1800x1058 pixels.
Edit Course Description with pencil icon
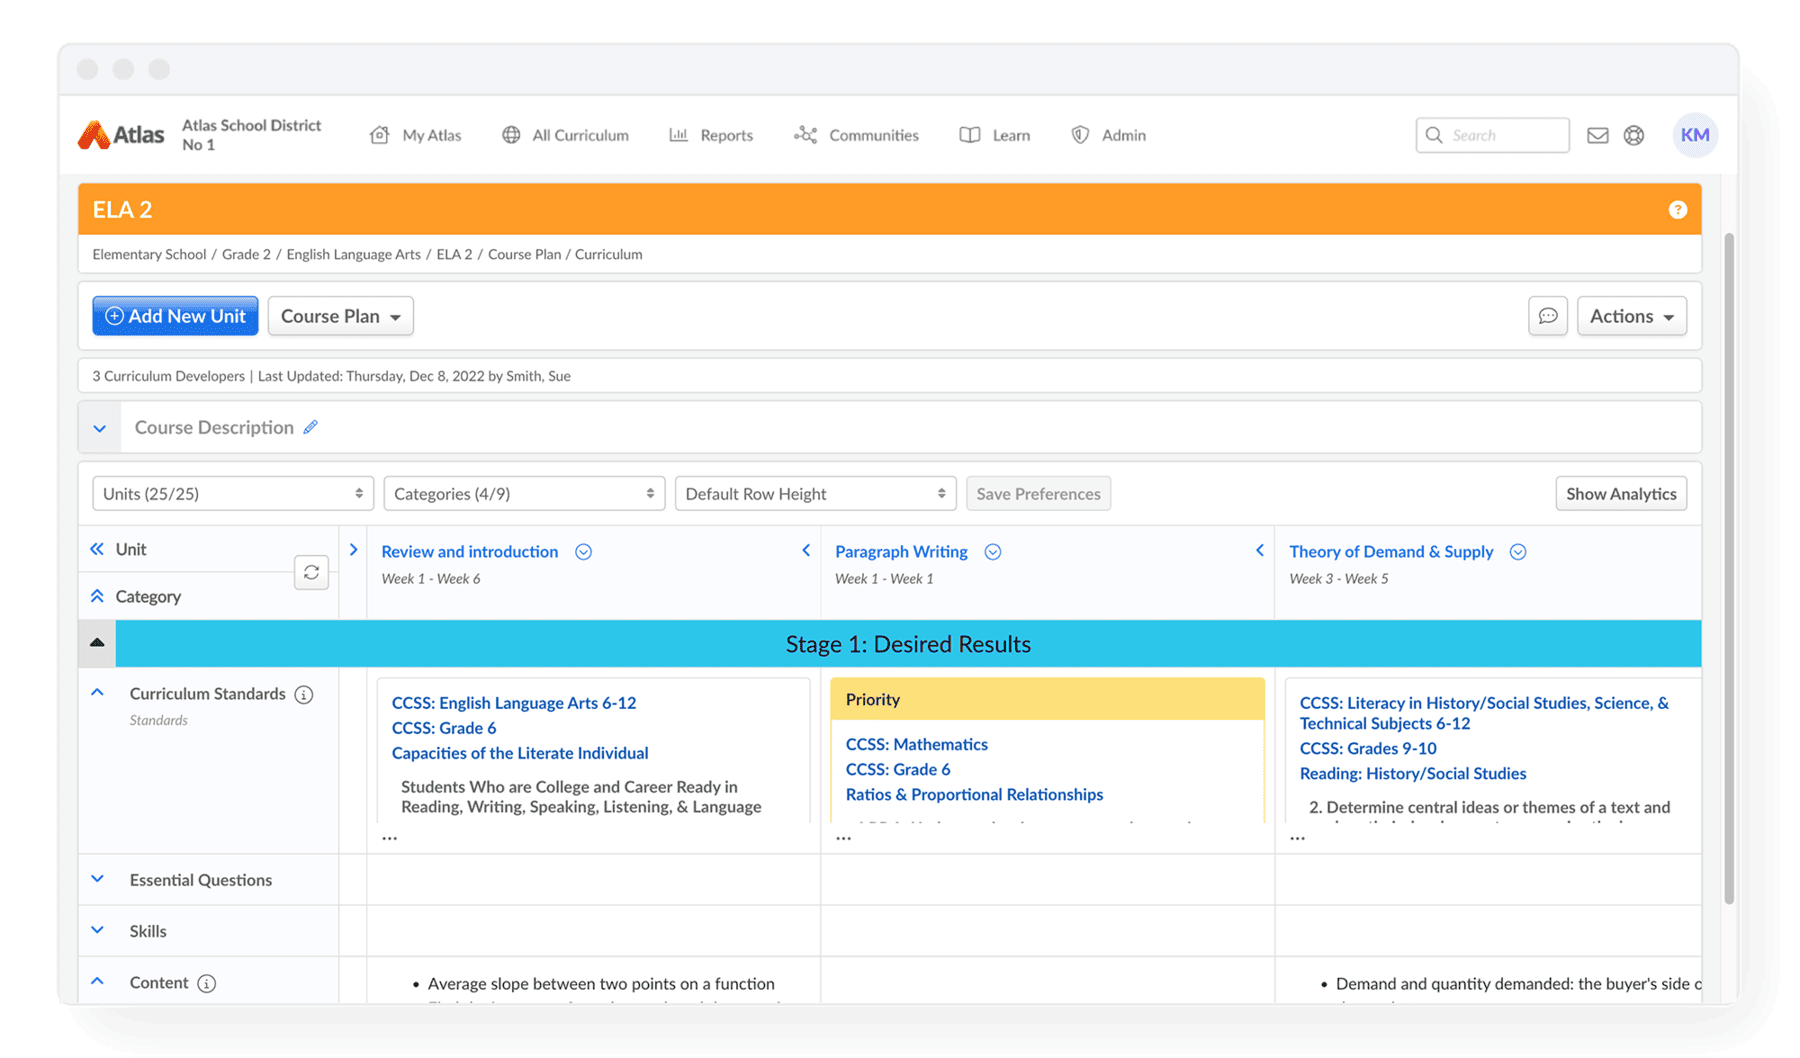pos(311,427)
